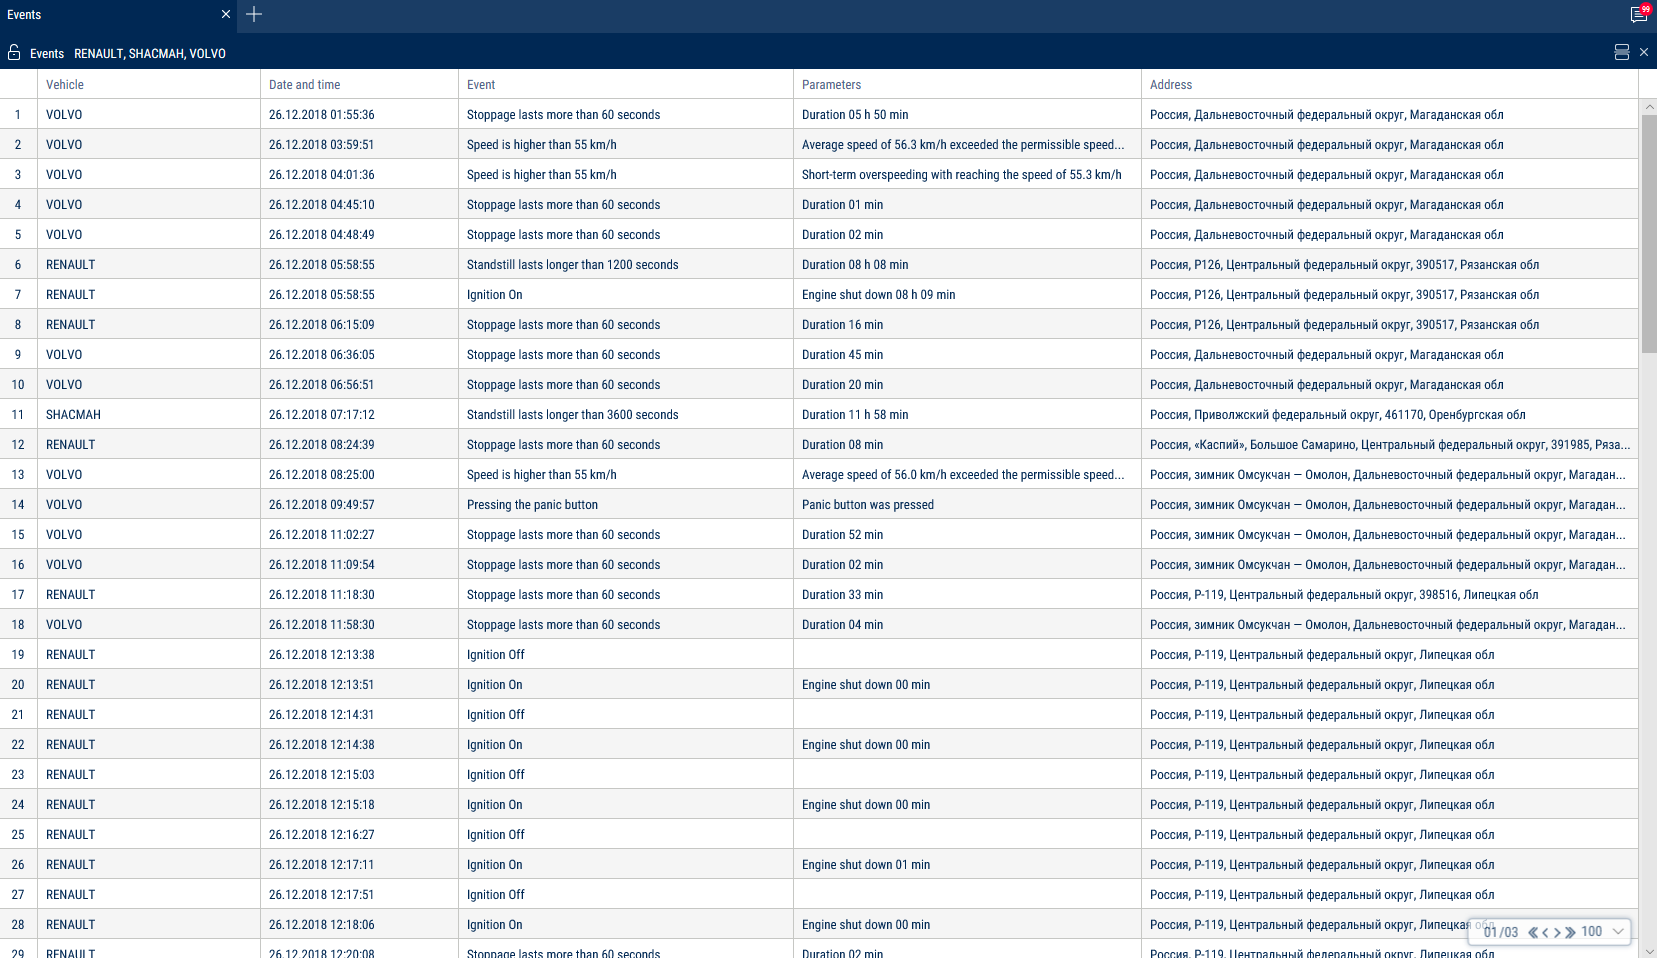Viewport: 1657px width, 958px height.
Task: Sort by the Vehicle column header
Action: 149,85
